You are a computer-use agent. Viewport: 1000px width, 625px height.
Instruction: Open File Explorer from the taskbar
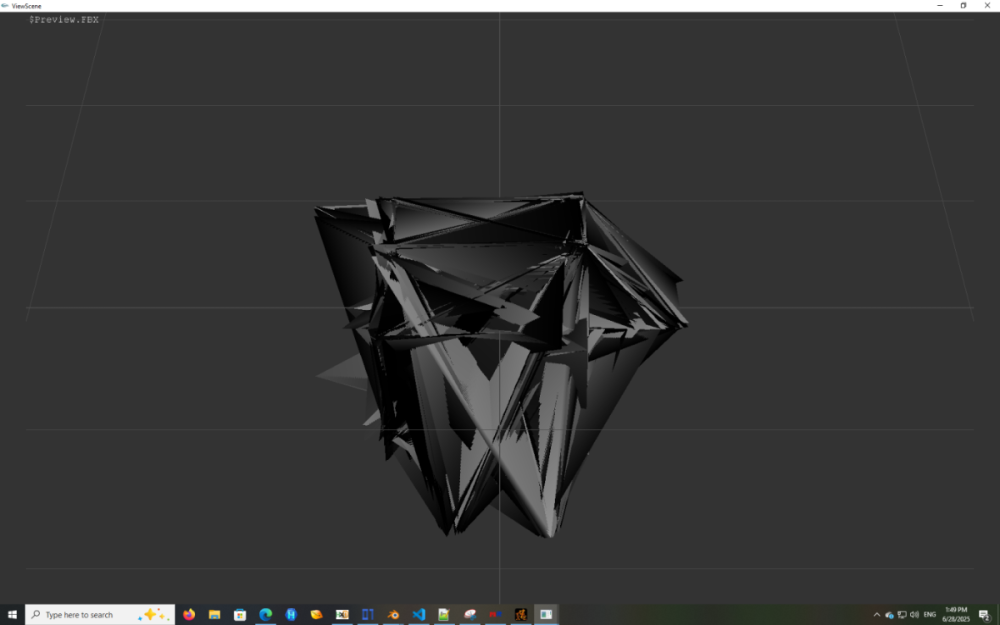pos(214,614)
